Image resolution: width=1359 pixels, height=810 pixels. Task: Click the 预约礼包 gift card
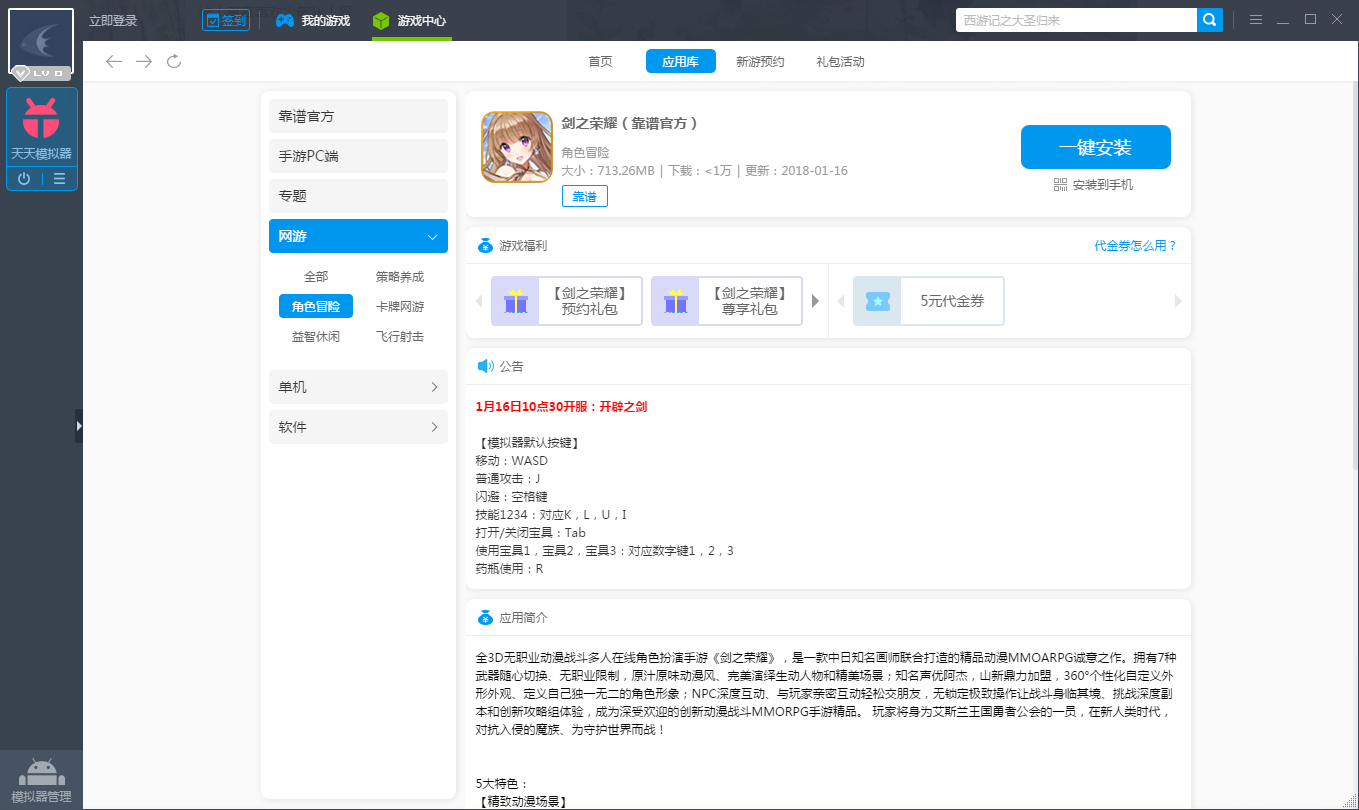click(566, 301)
